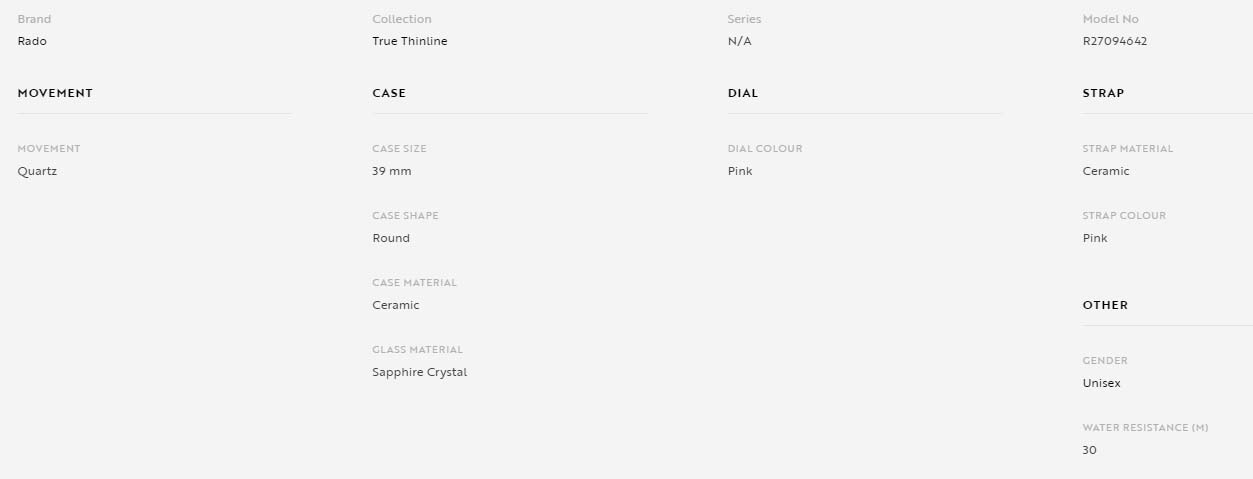Click the Pink dial colour value
This screenshot has height=479, width=1253.
point(740,171)
